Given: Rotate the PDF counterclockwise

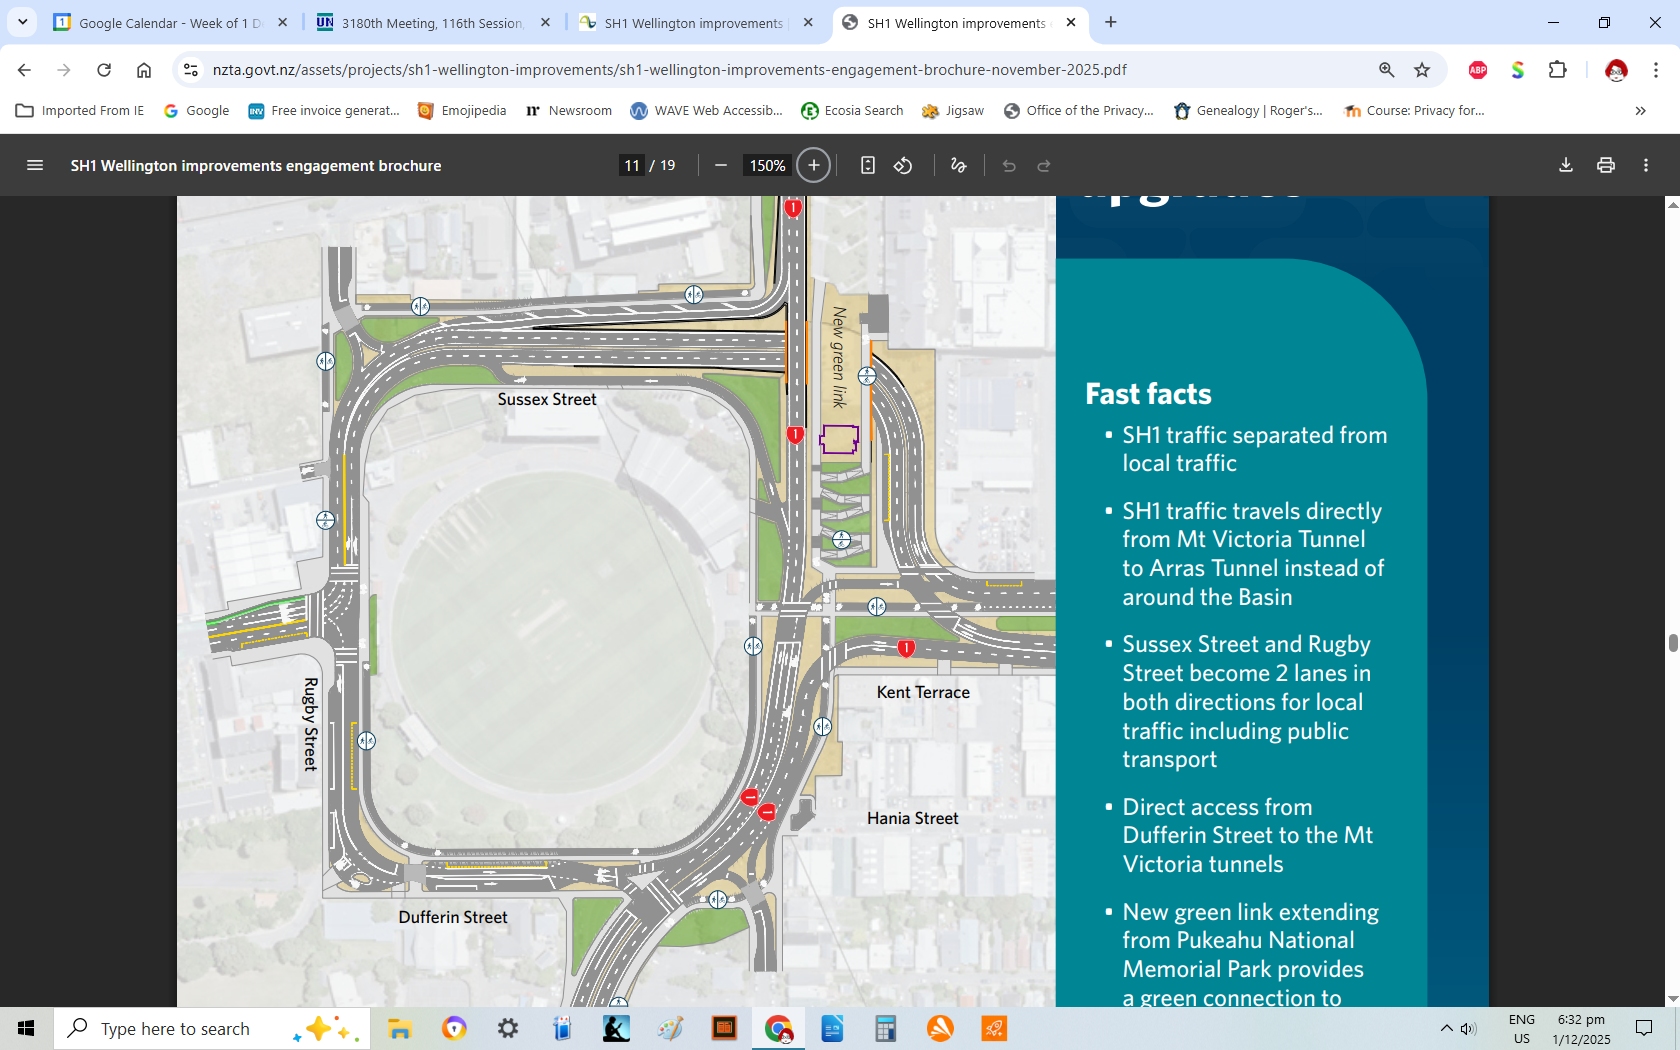Looking at the screenshot, I should pyautogui.click(x=903, y=166).
